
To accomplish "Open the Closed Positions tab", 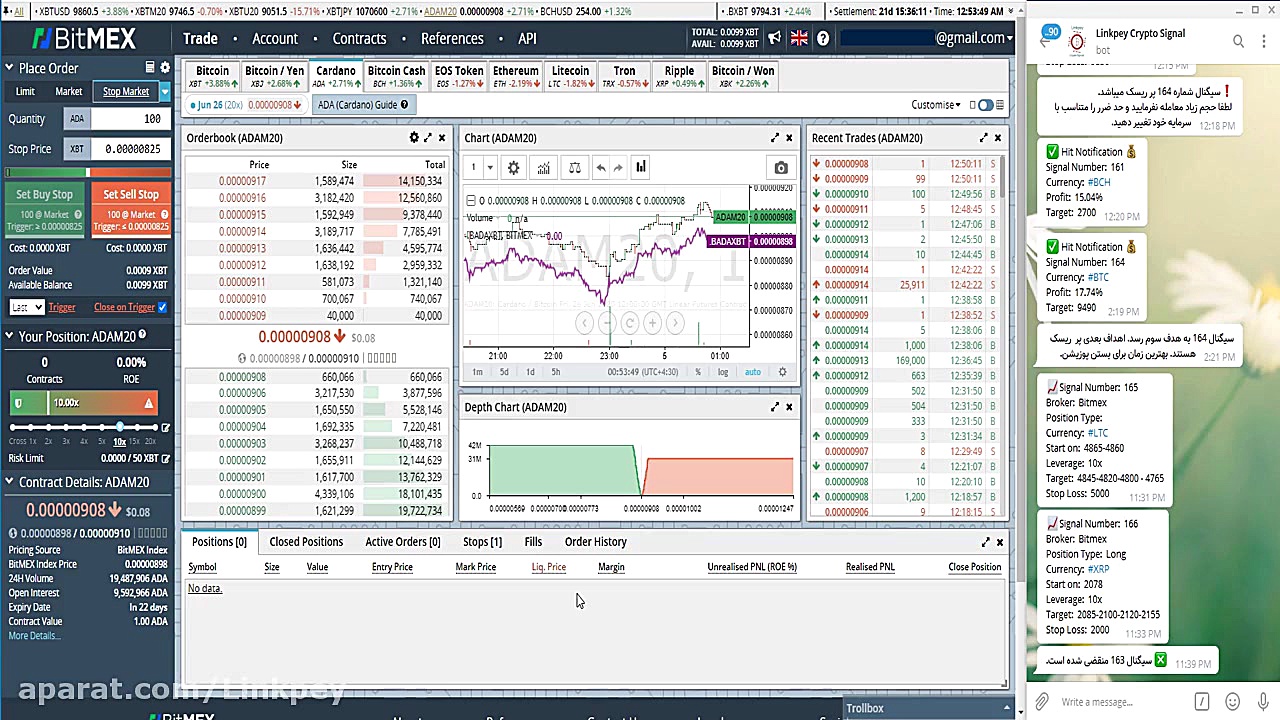I will tap(306, 542).
